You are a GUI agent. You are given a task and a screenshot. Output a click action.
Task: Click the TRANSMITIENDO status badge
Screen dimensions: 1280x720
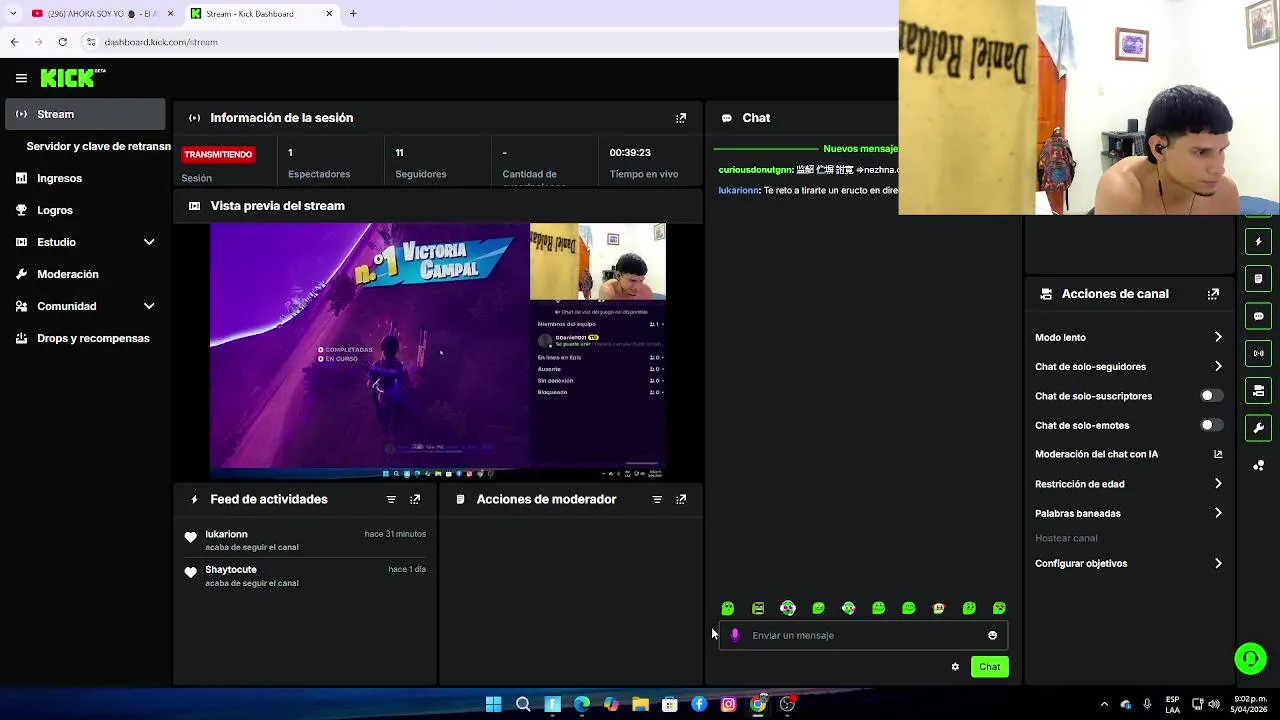click(x=218, y=154)
